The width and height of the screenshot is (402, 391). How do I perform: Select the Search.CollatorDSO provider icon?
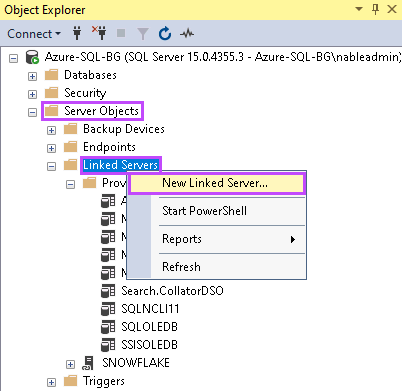[x=108, y=291]
